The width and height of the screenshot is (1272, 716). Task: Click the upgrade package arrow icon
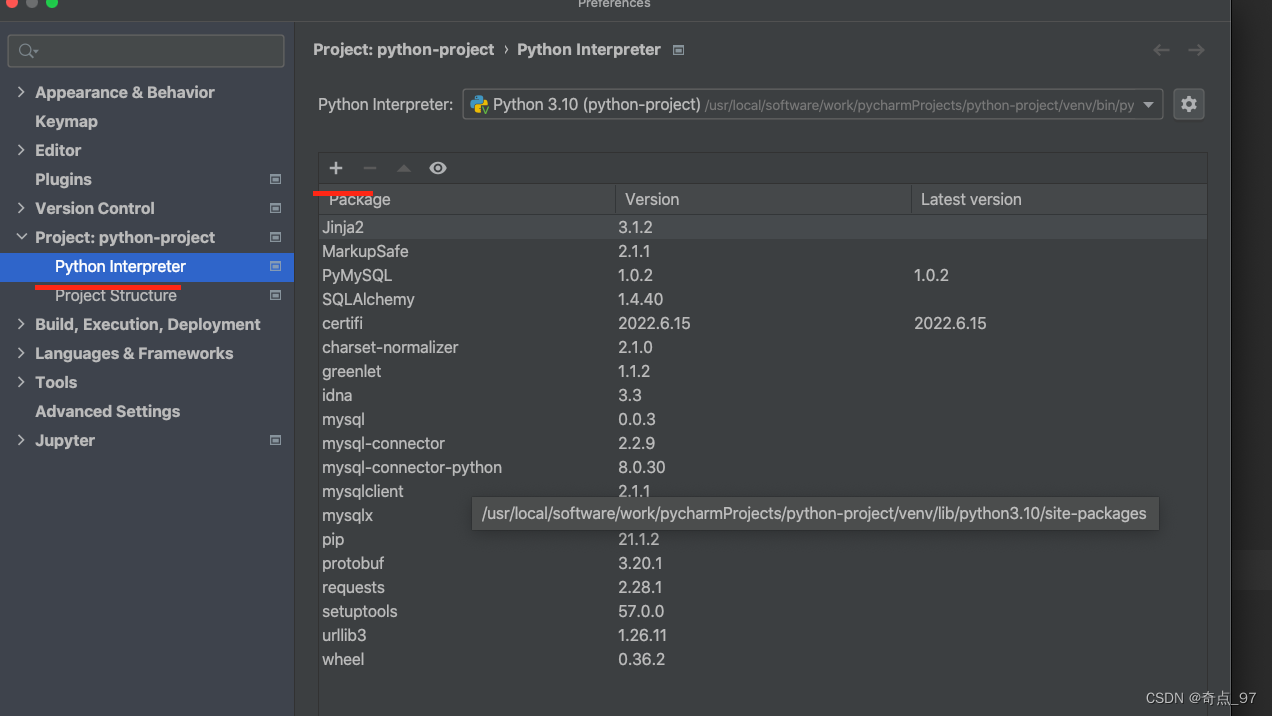pyautogui.click(x=404, y=168)
